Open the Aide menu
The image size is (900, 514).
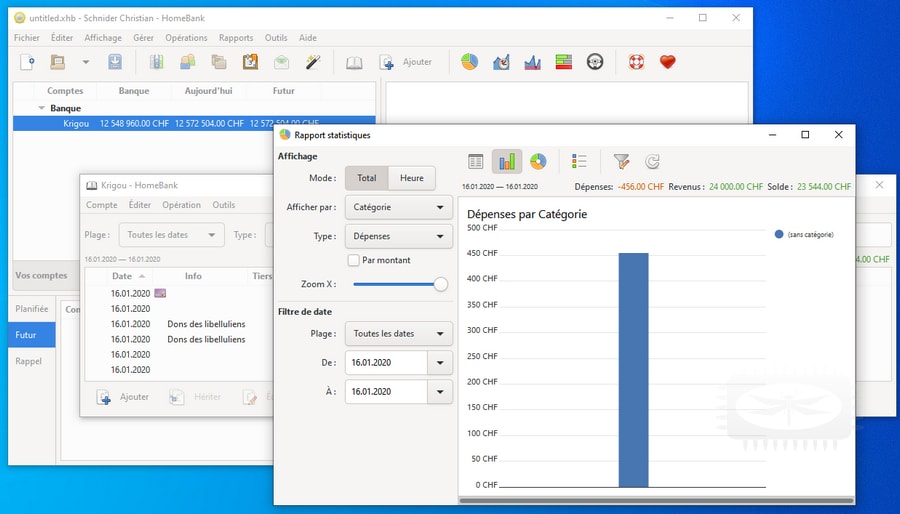tap(308, 38)
